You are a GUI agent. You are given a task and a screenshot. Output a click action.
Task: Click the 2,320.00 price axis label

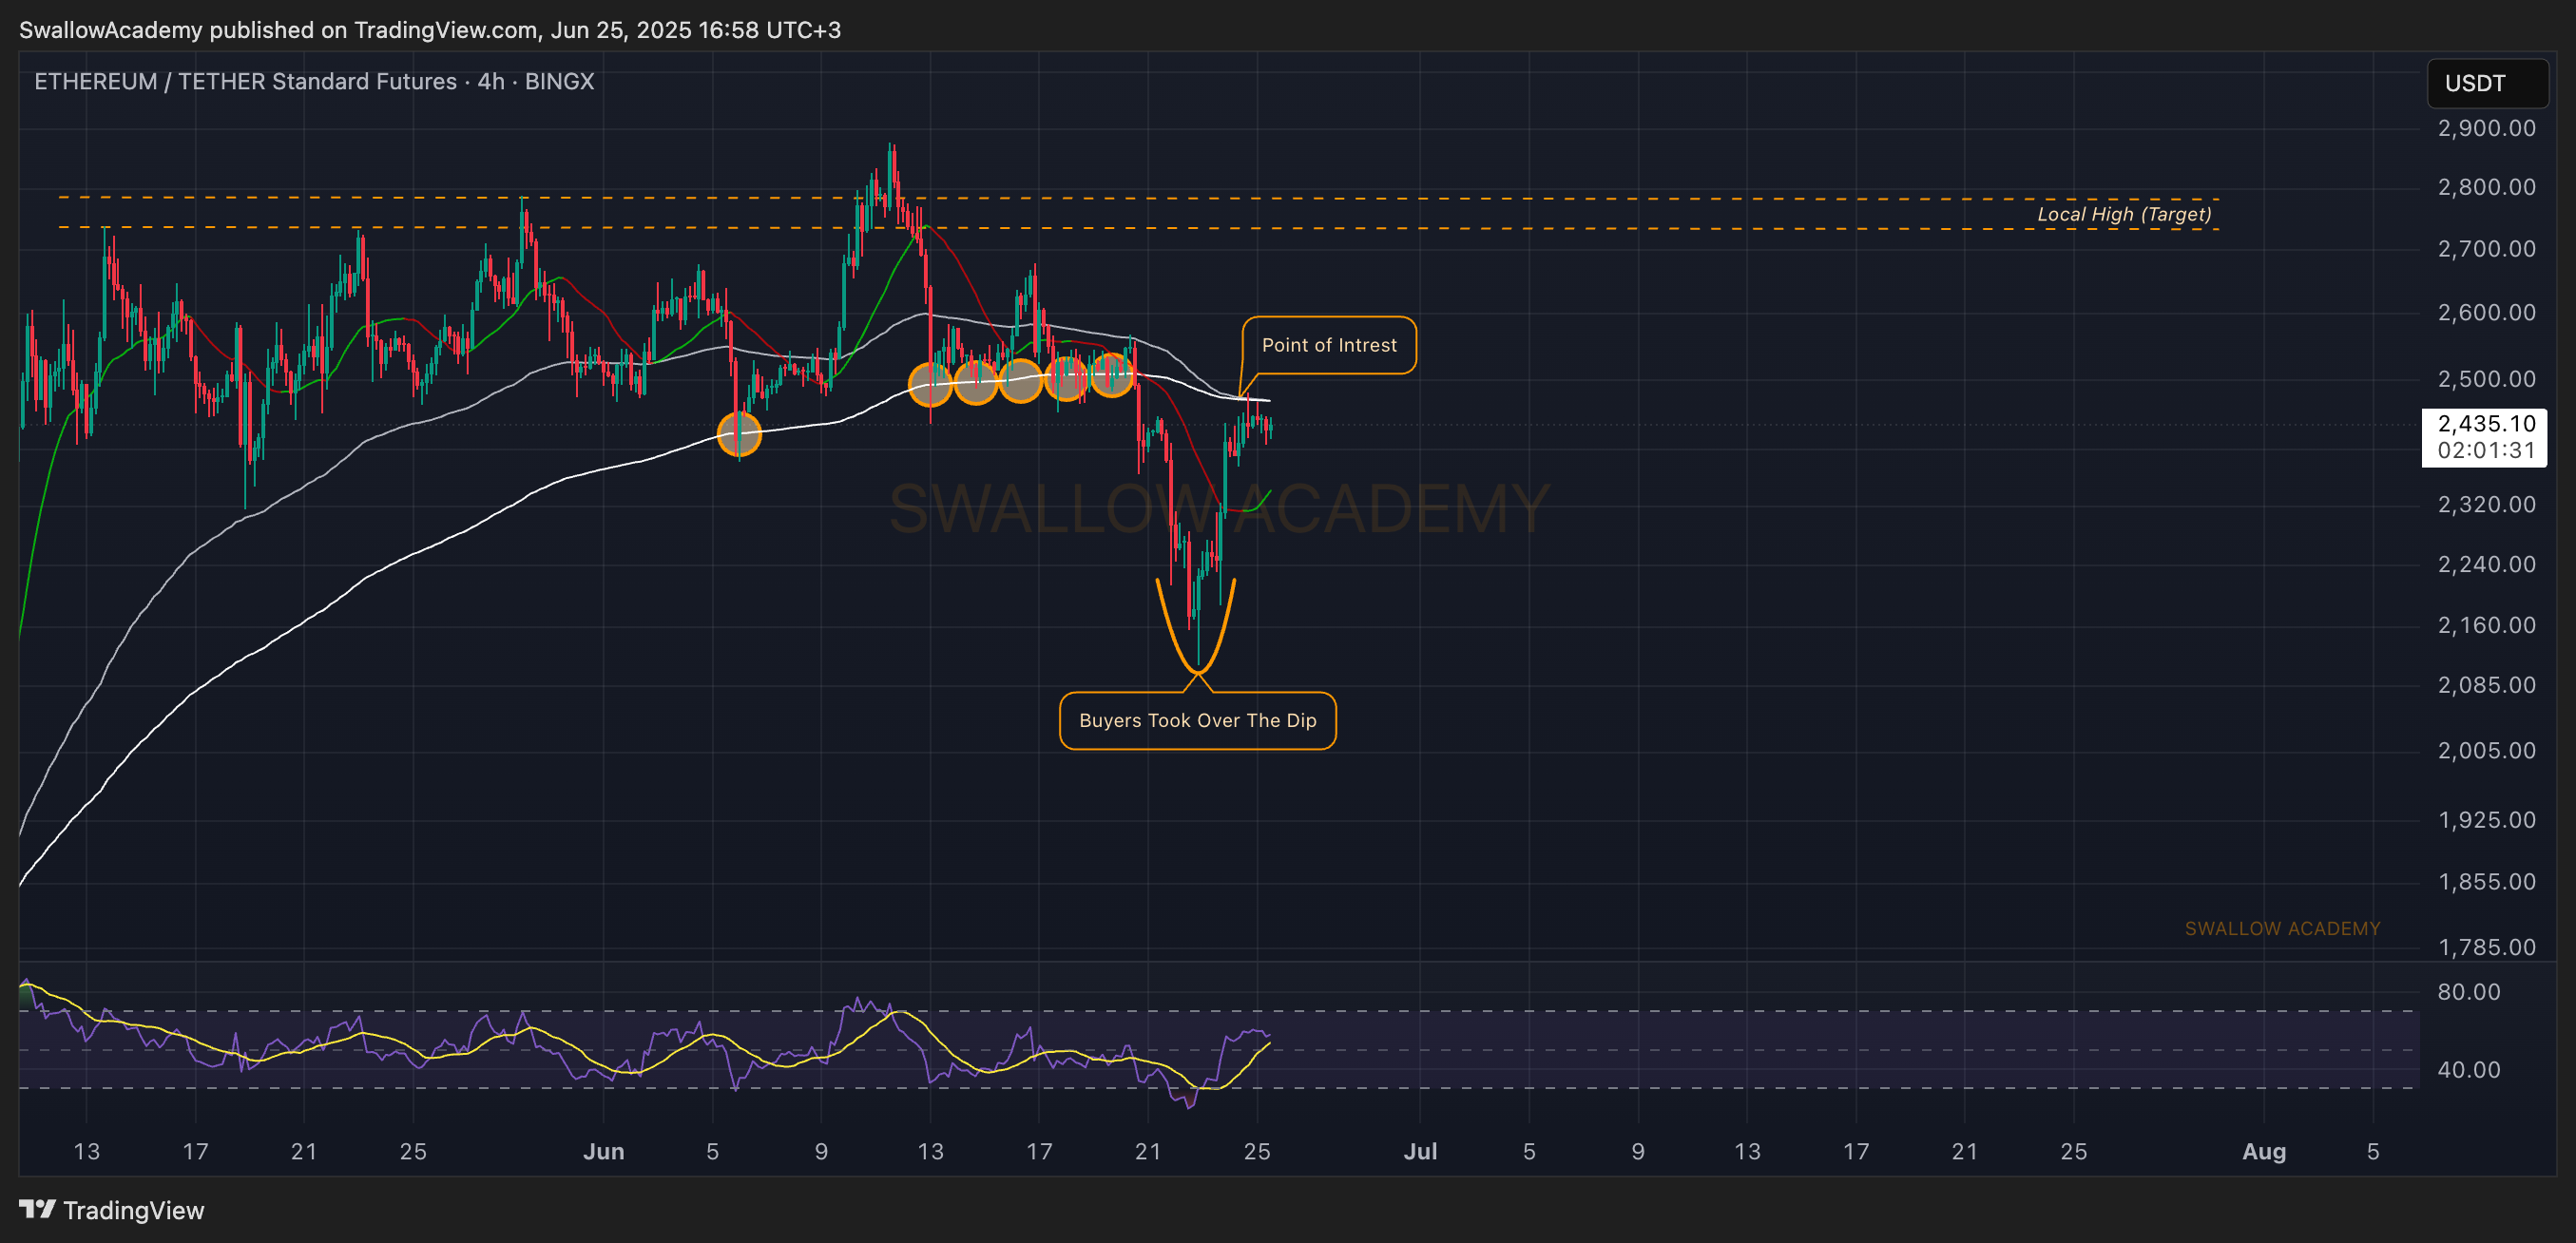pyautogui.click(x=2486, y=504)
